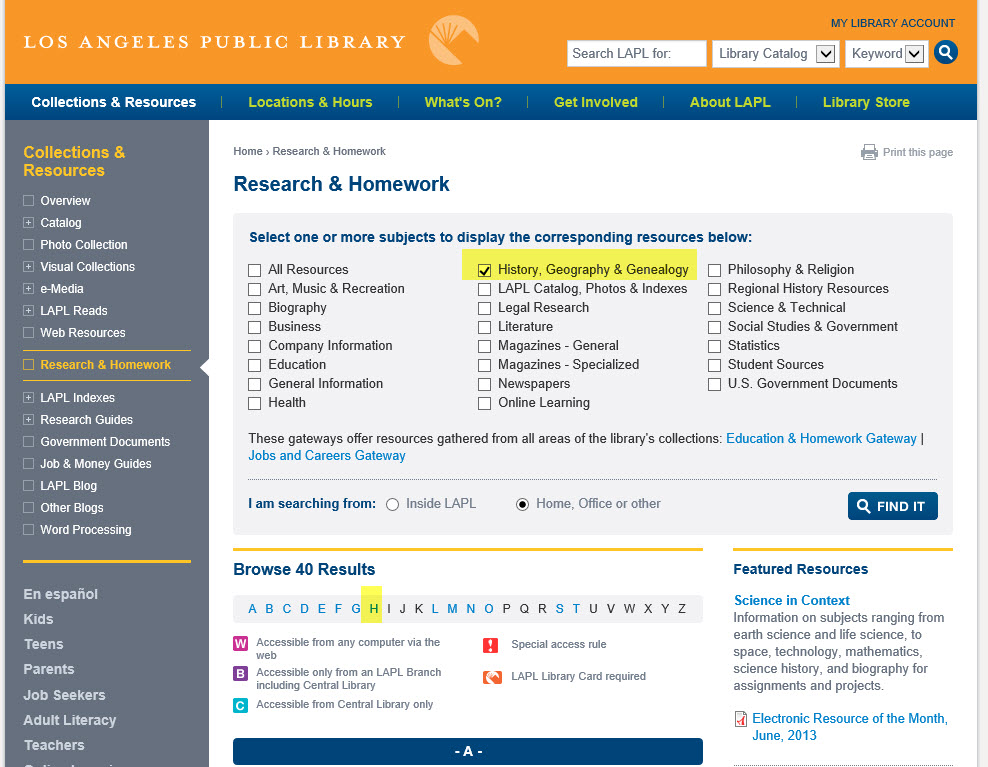Check the Online Learning checkbox

point(485,403)
